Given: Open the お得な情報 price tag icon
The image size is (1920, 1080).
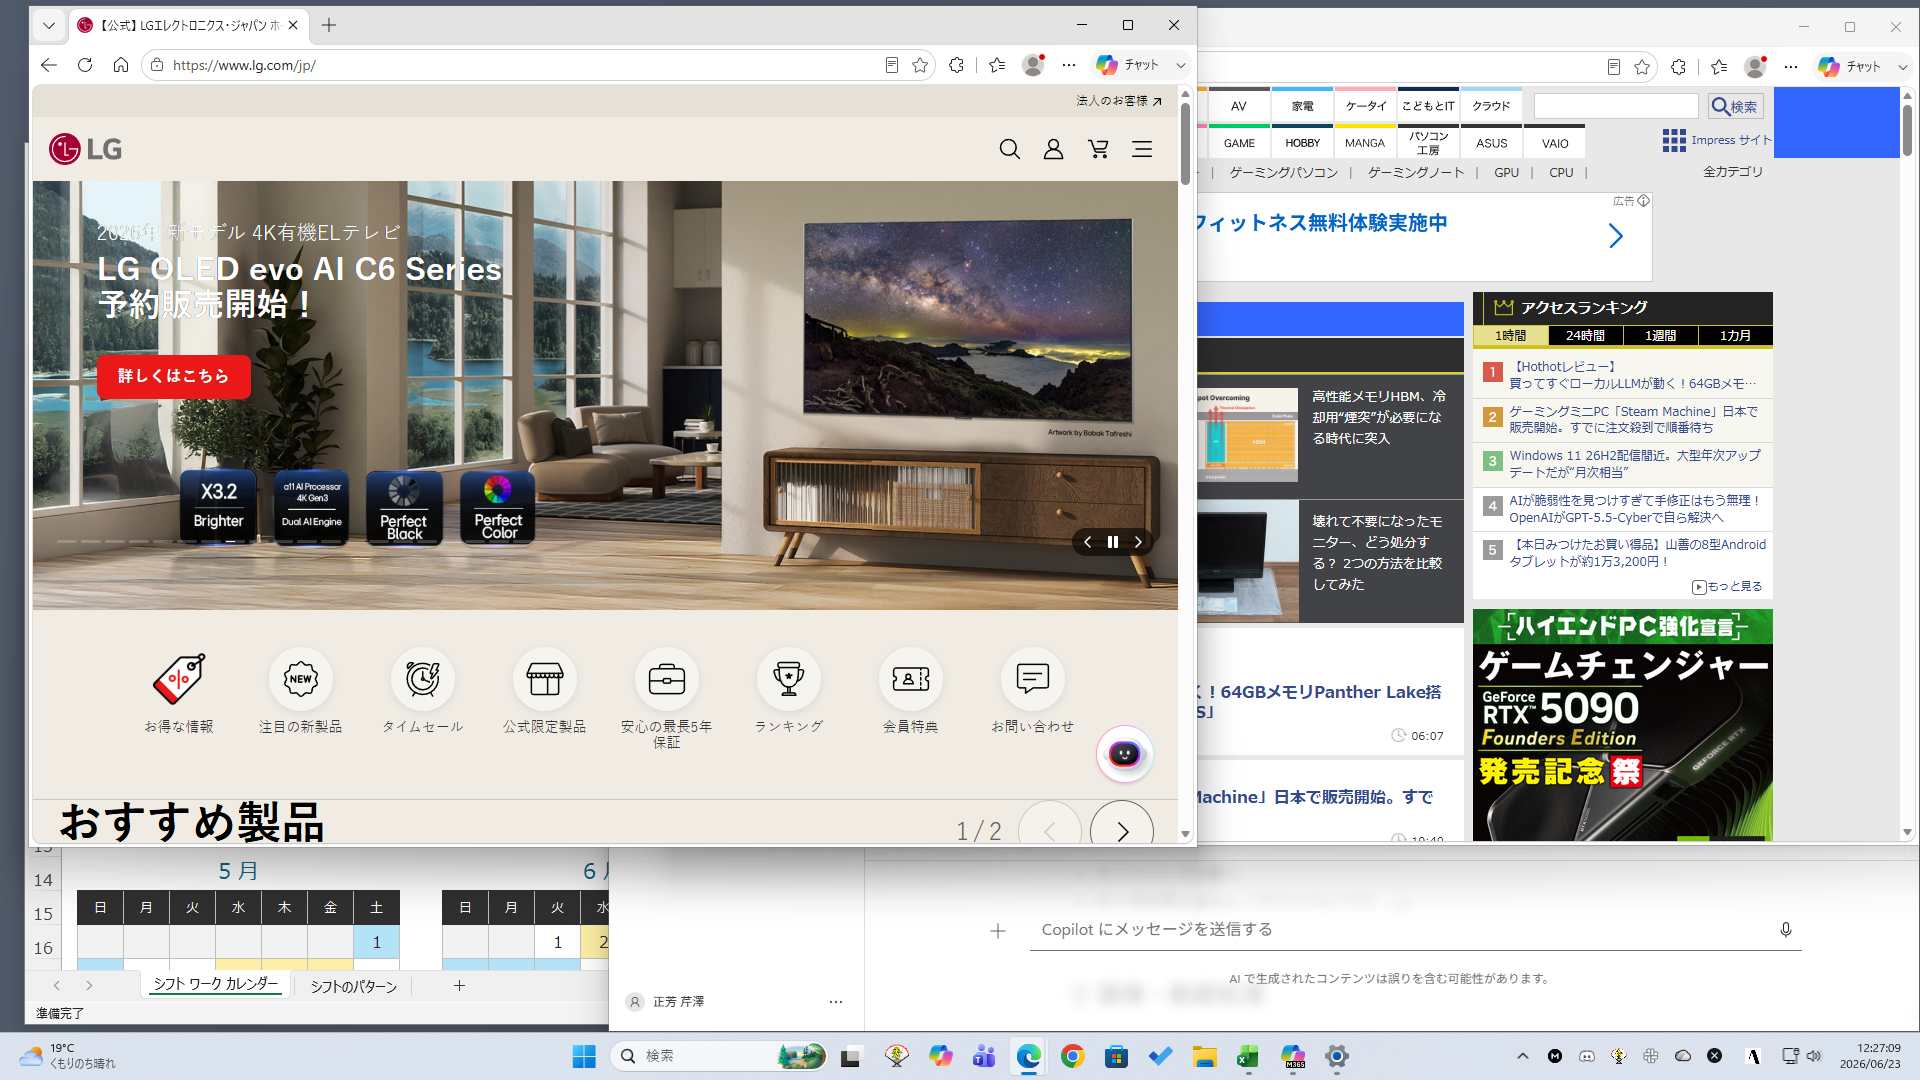Looking at the screenshot, I should point(179,679).
